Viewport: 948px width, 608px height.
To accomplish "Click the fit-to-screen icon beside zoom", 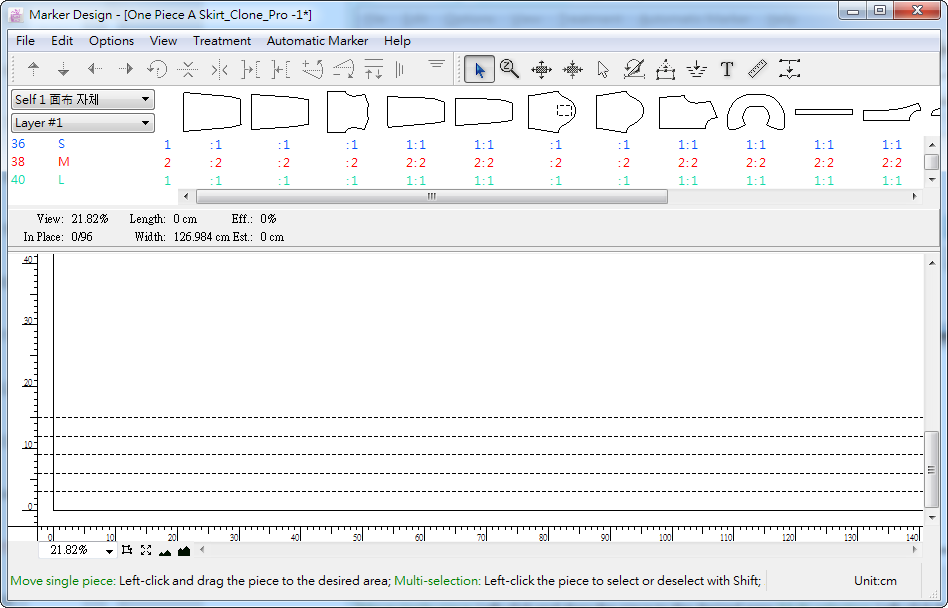I will 146,550.
